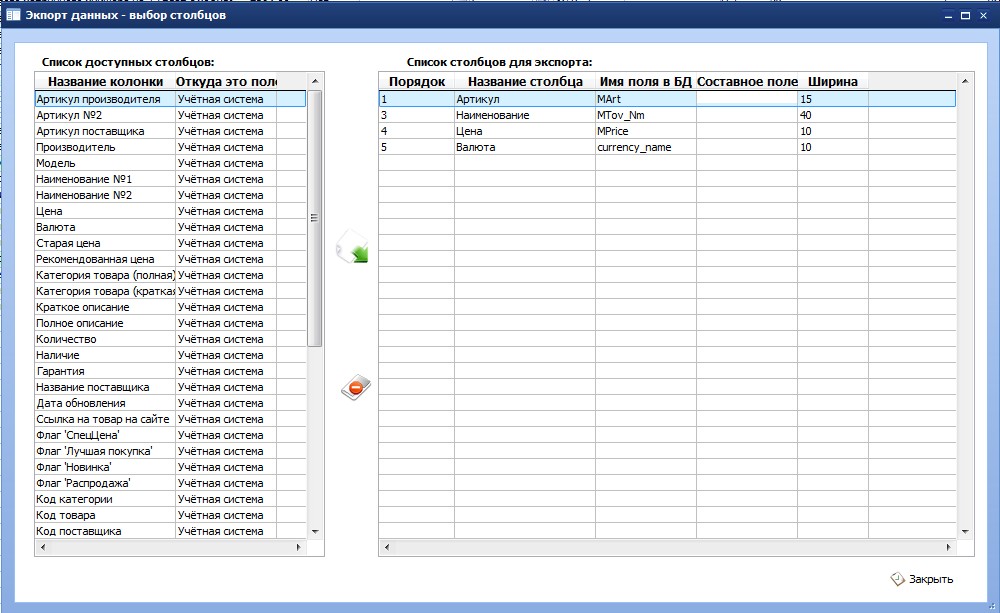Select row Флаг 'Новинка'

170,467
